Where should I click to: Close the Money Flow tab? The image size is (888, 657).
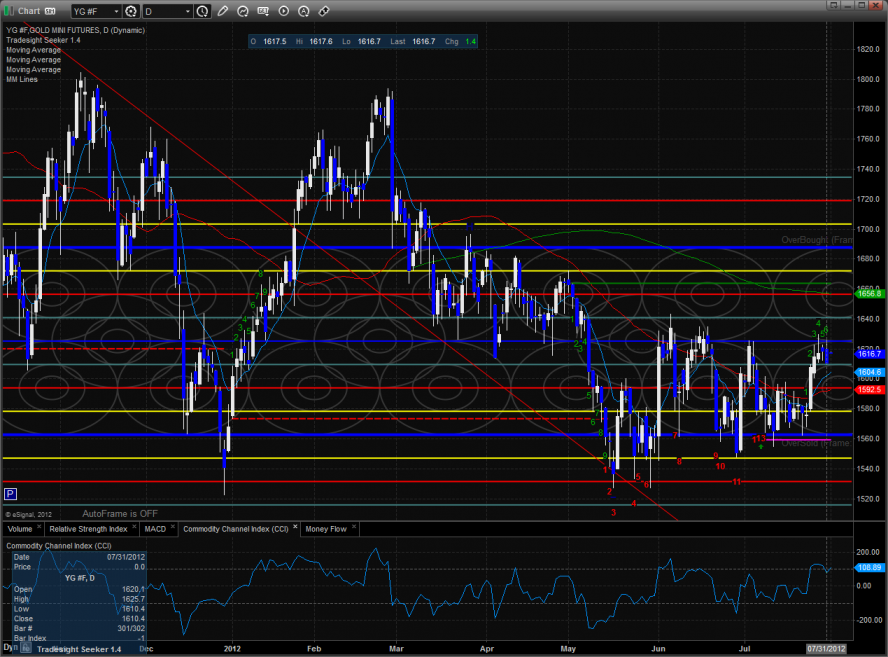tap(353, 528)
